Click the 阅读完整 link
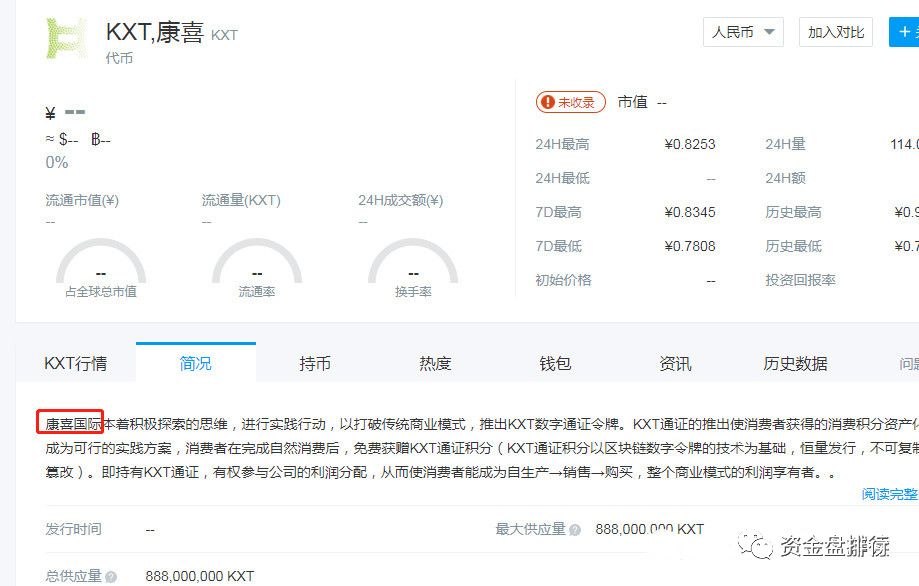Screen dimensions: 919x586 [x=890, y=494]
